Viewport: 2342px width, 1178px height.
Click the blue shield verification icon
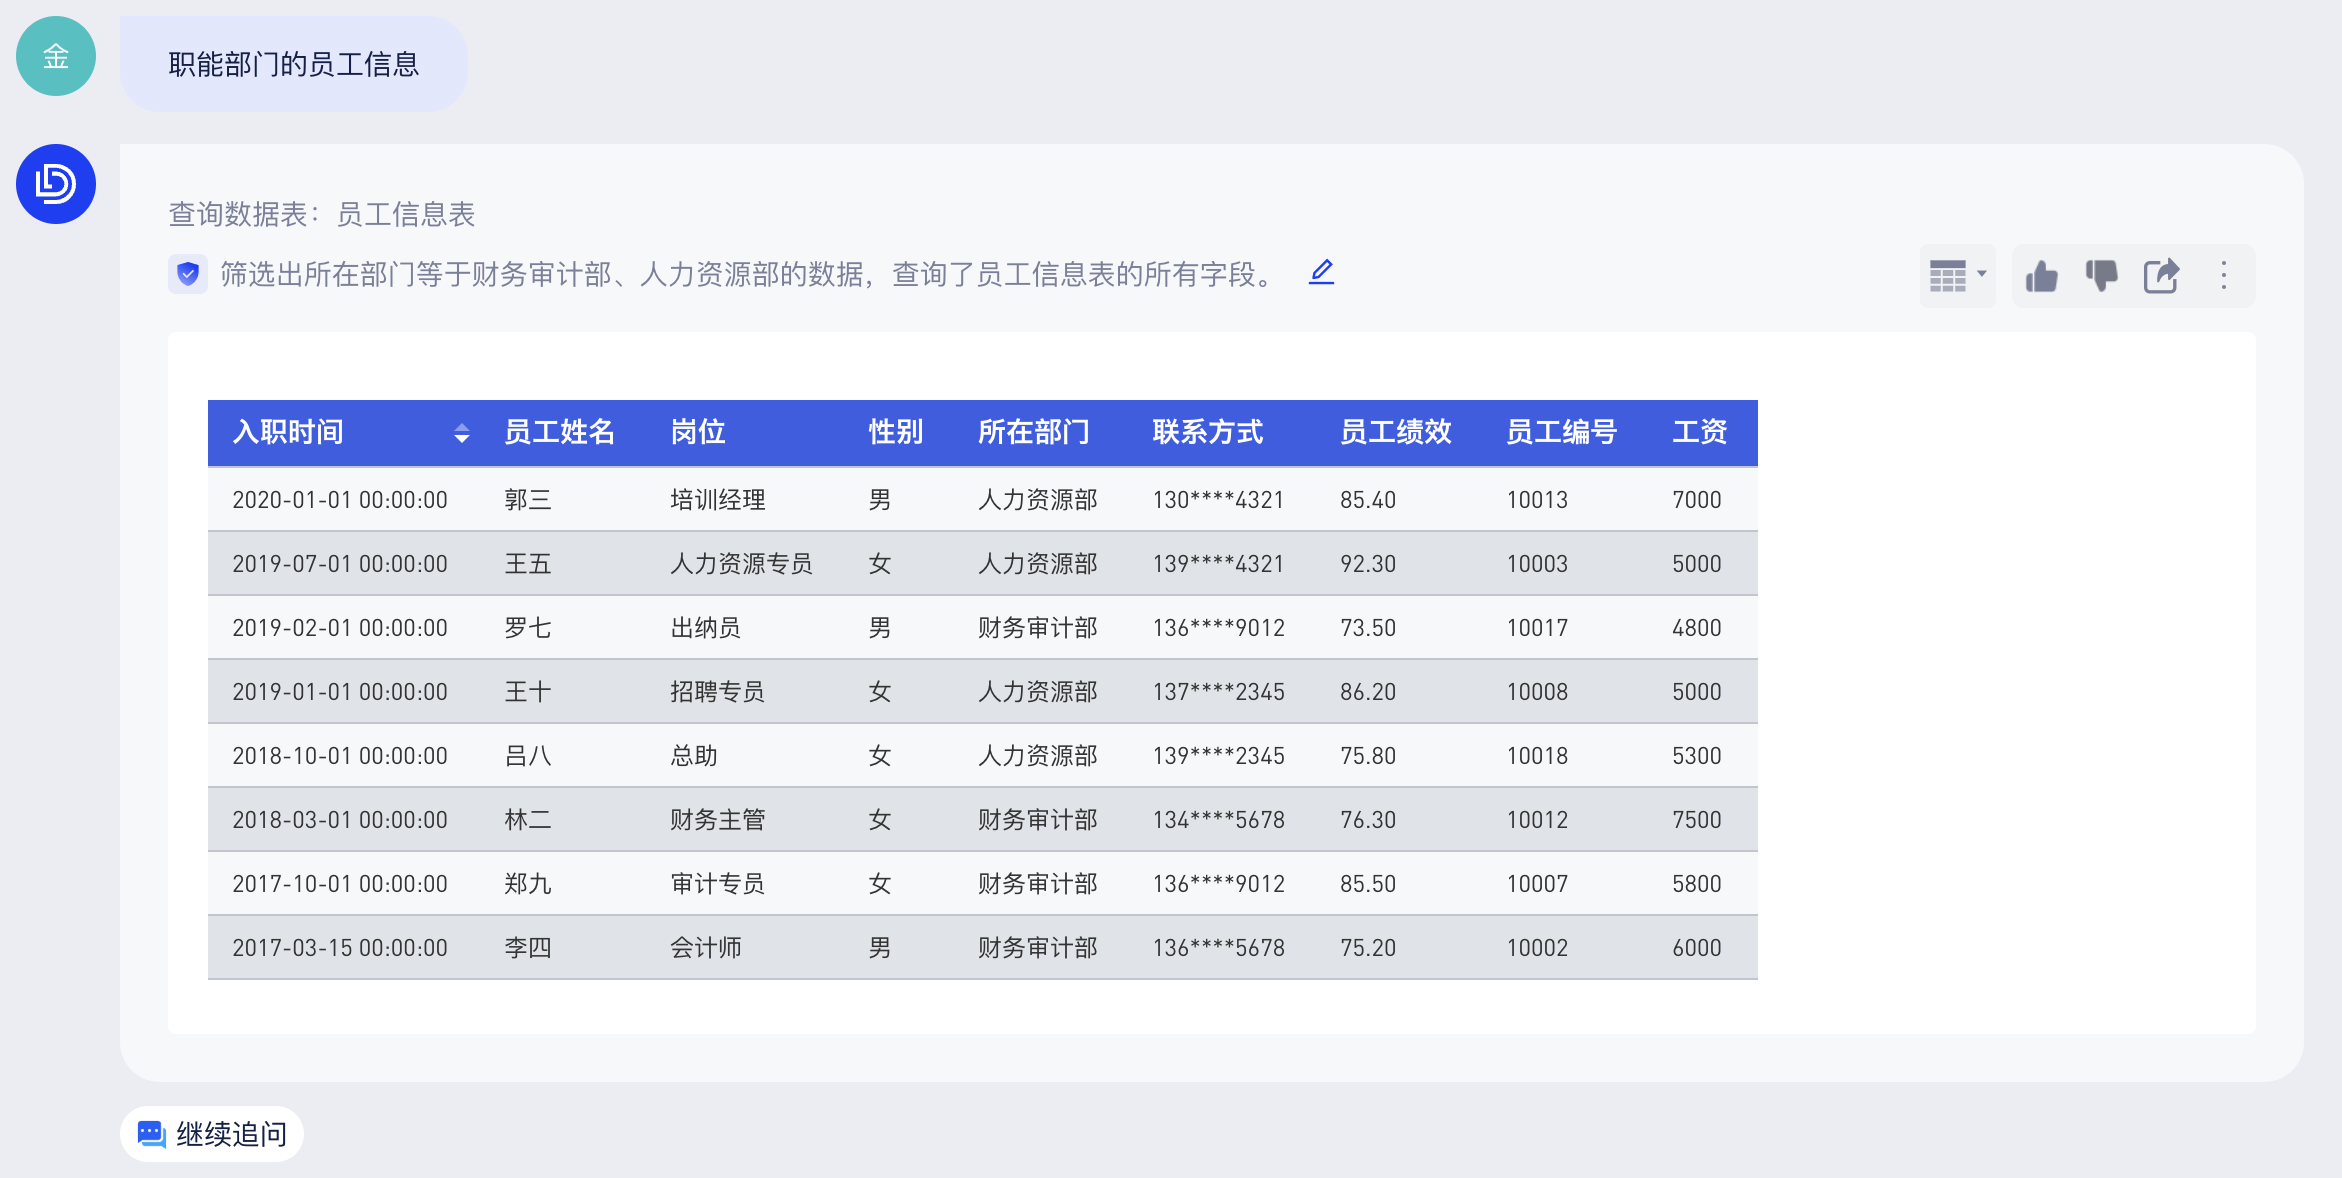coord(188,274)
